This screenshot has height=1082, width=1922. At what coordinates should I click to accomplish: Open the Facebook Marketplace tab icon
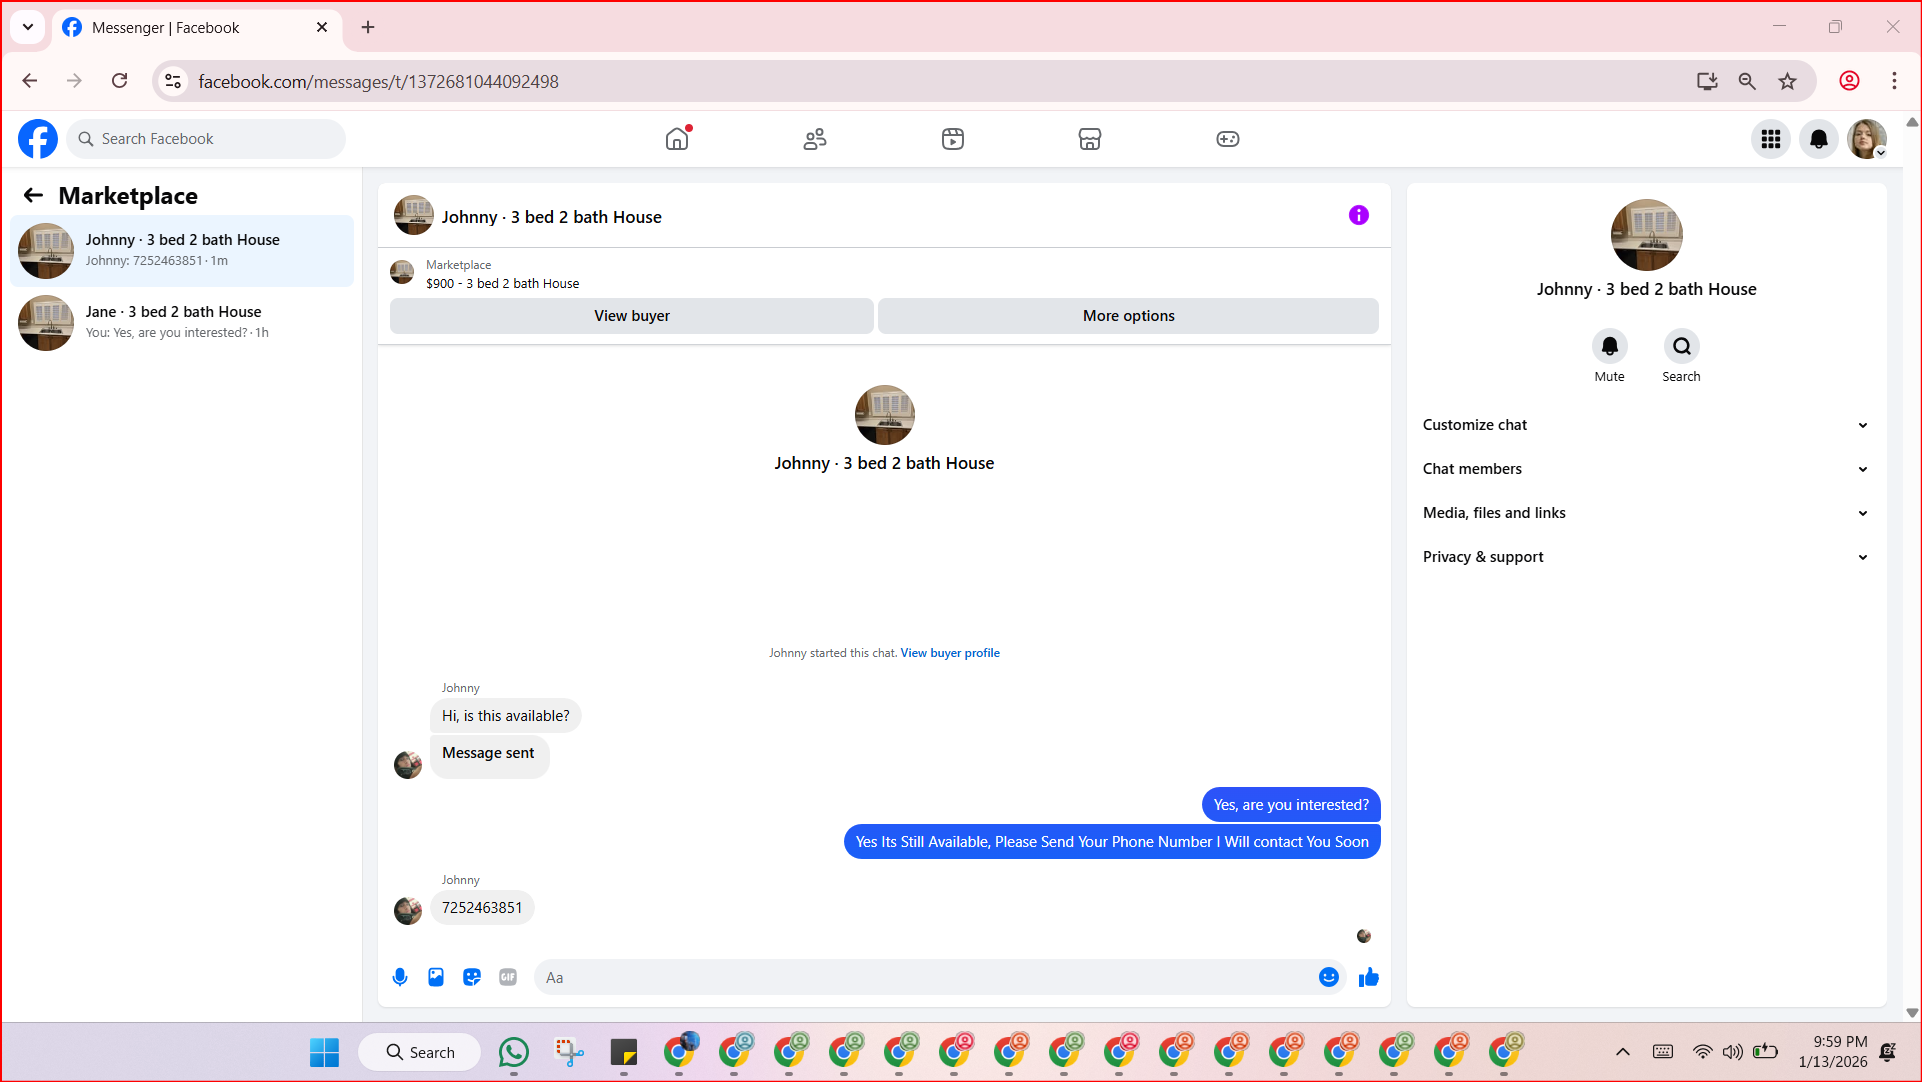(1090, 139)
